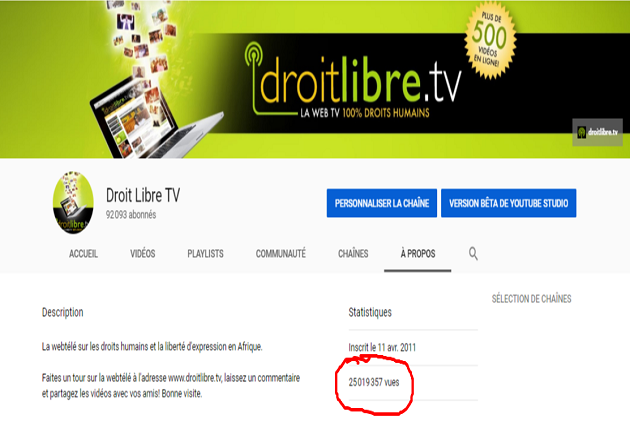630x421 pixels.
Task: Click the 'Inscrit le 11 avr. 2011' text
Action: point(382,347)
